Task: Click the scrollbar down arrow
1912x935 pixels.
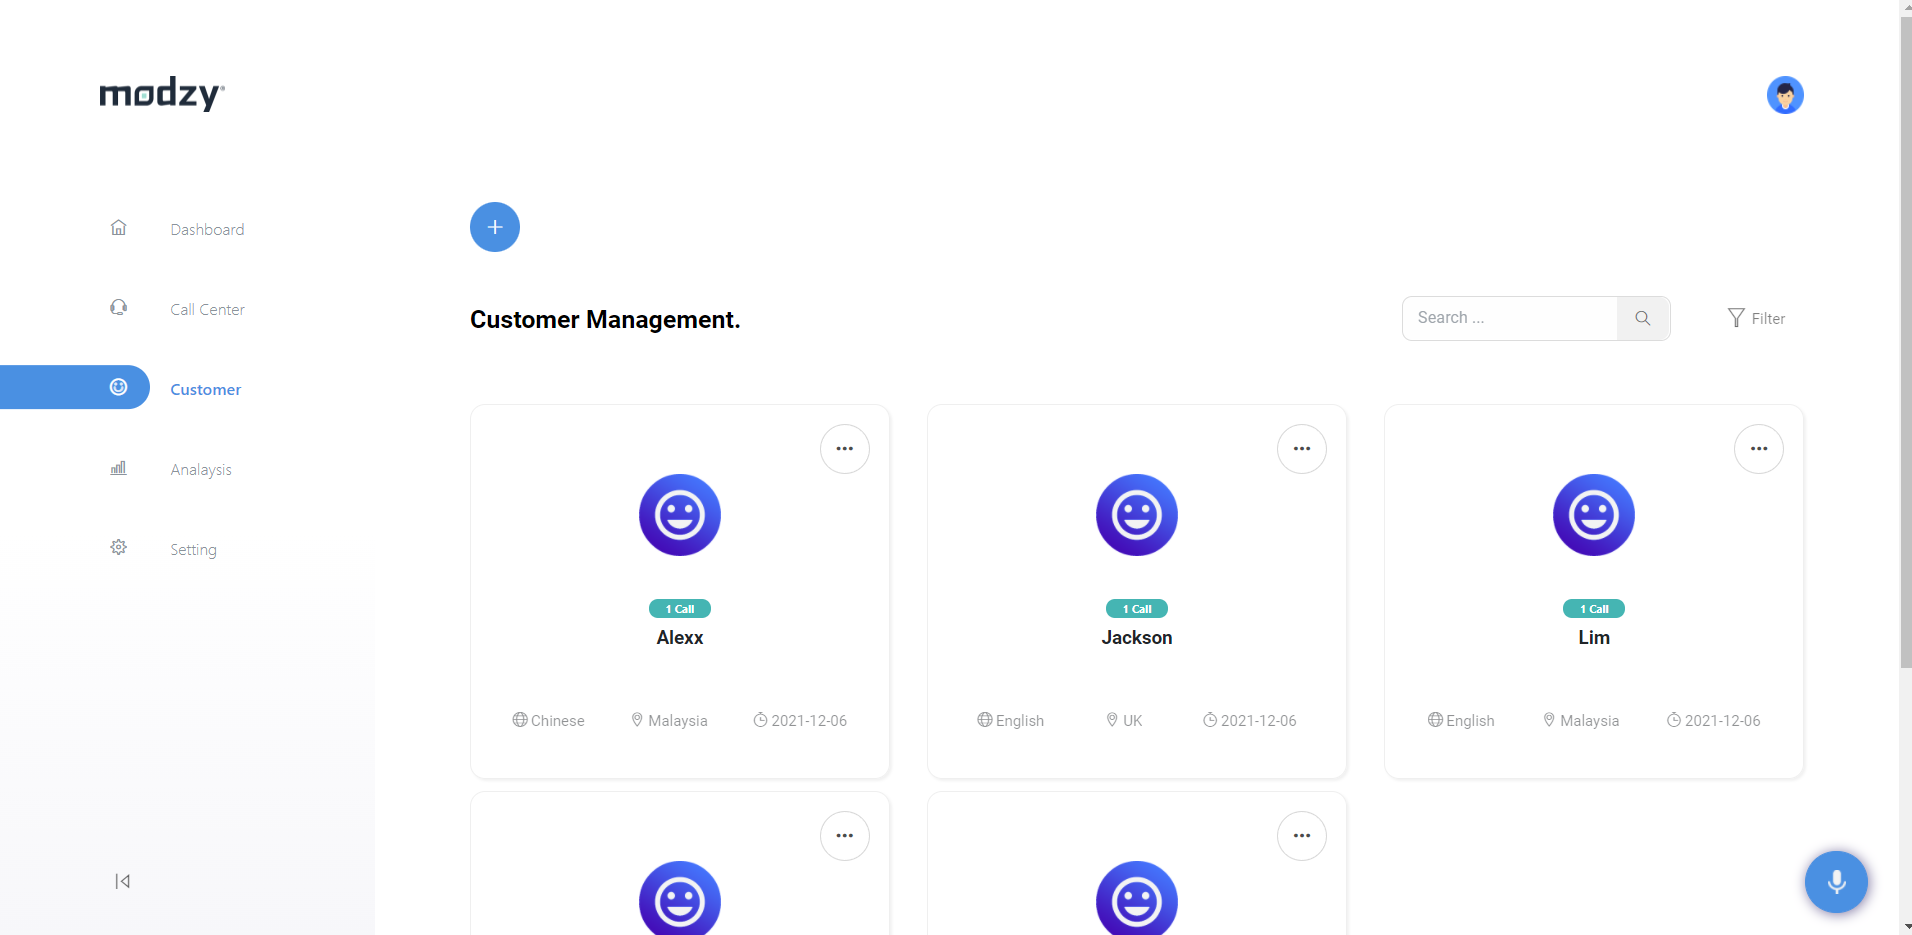Action: click(x=1906, y=927)
